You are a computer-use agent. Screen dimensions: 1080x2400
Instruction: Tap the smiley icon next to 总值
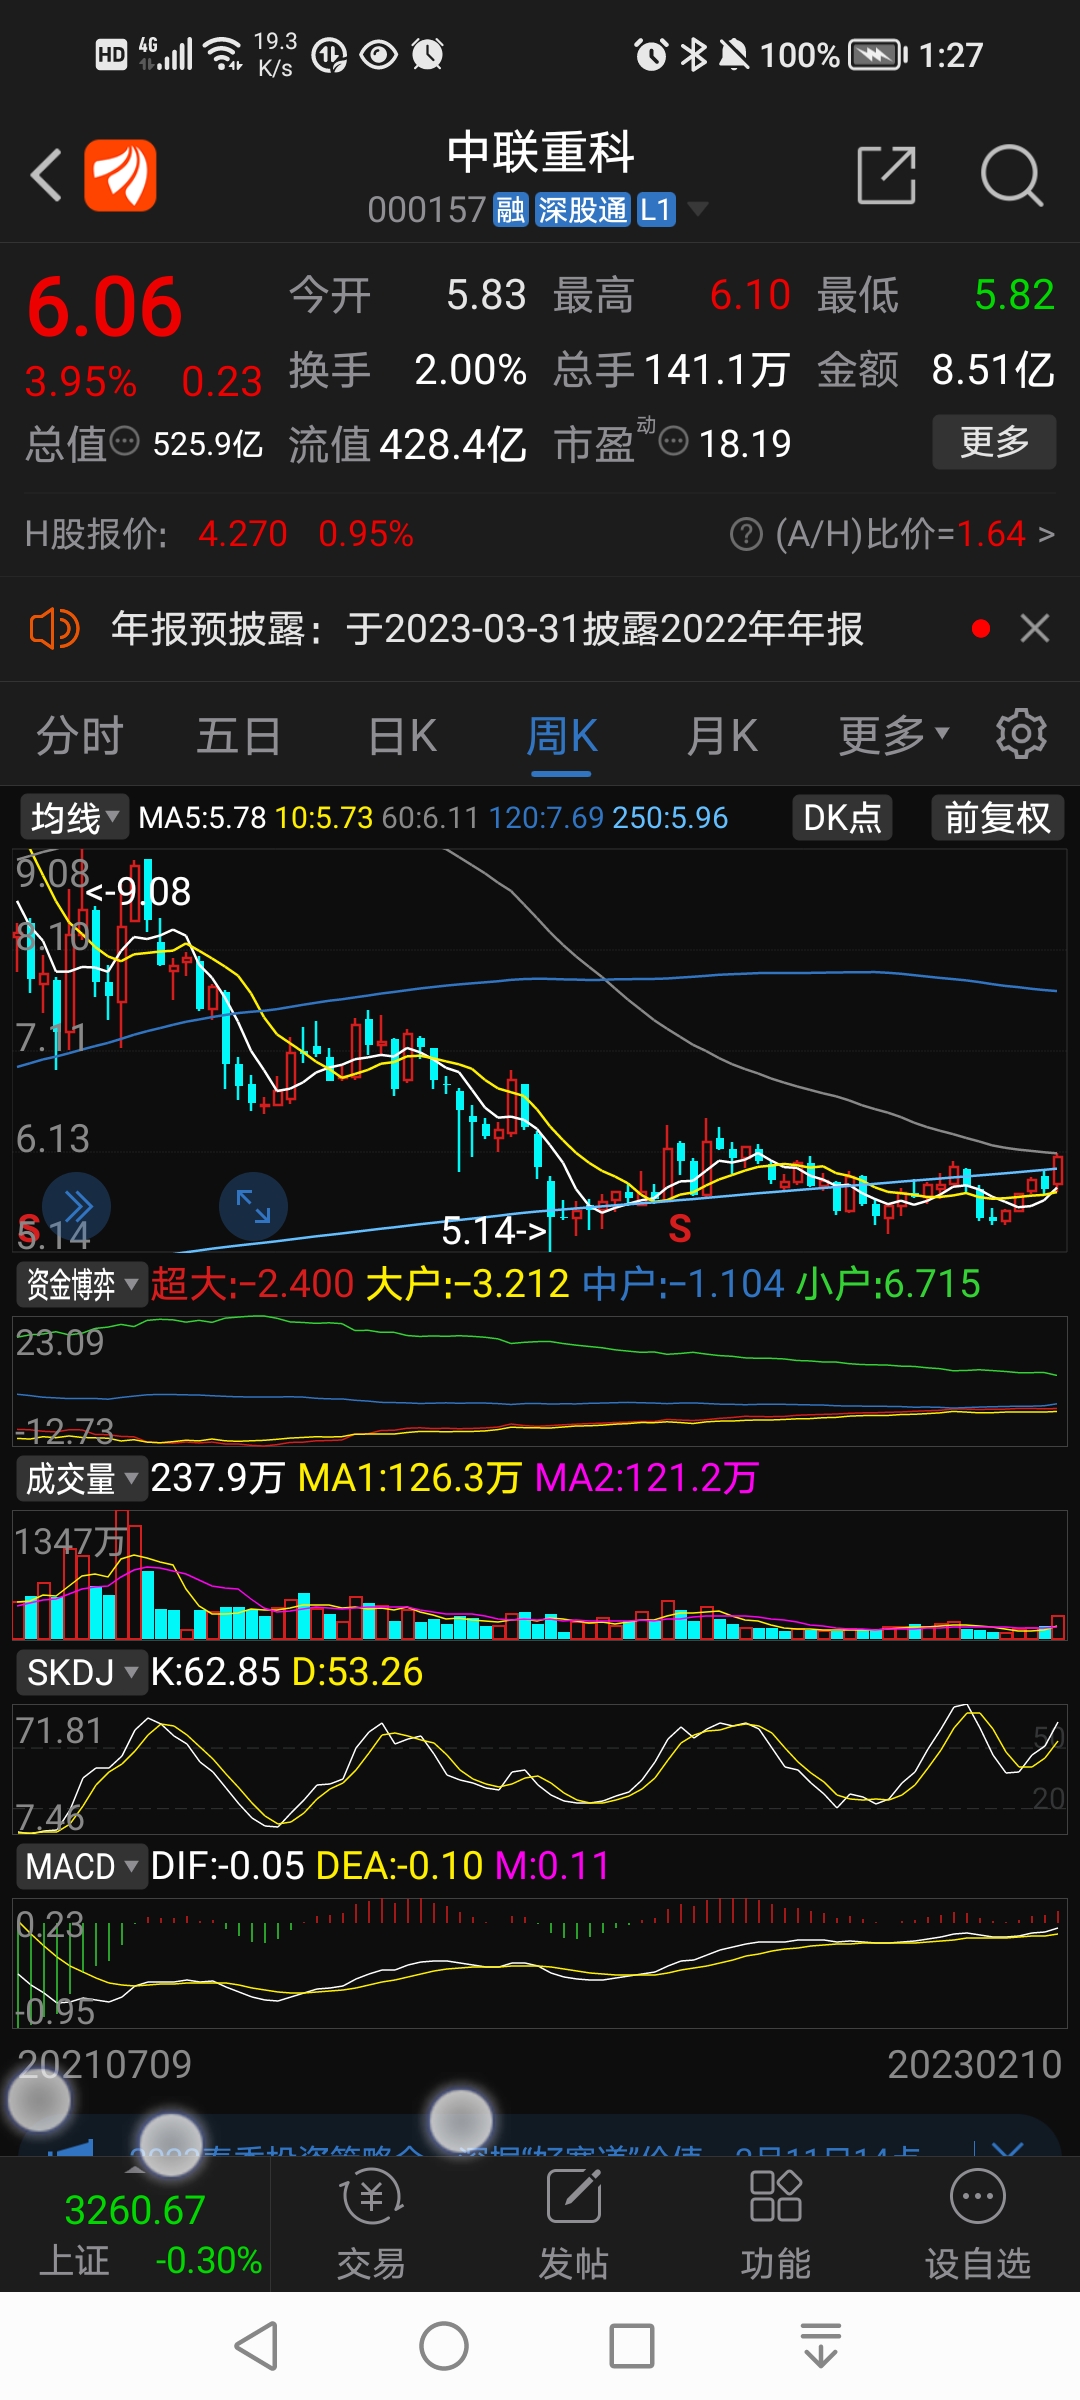pos(124,441)
